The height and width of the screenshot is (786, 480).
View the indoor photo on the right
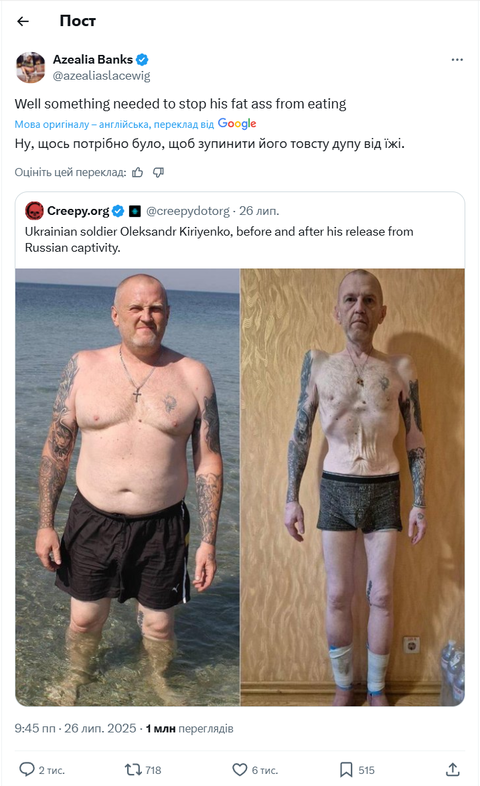(353, 487)
